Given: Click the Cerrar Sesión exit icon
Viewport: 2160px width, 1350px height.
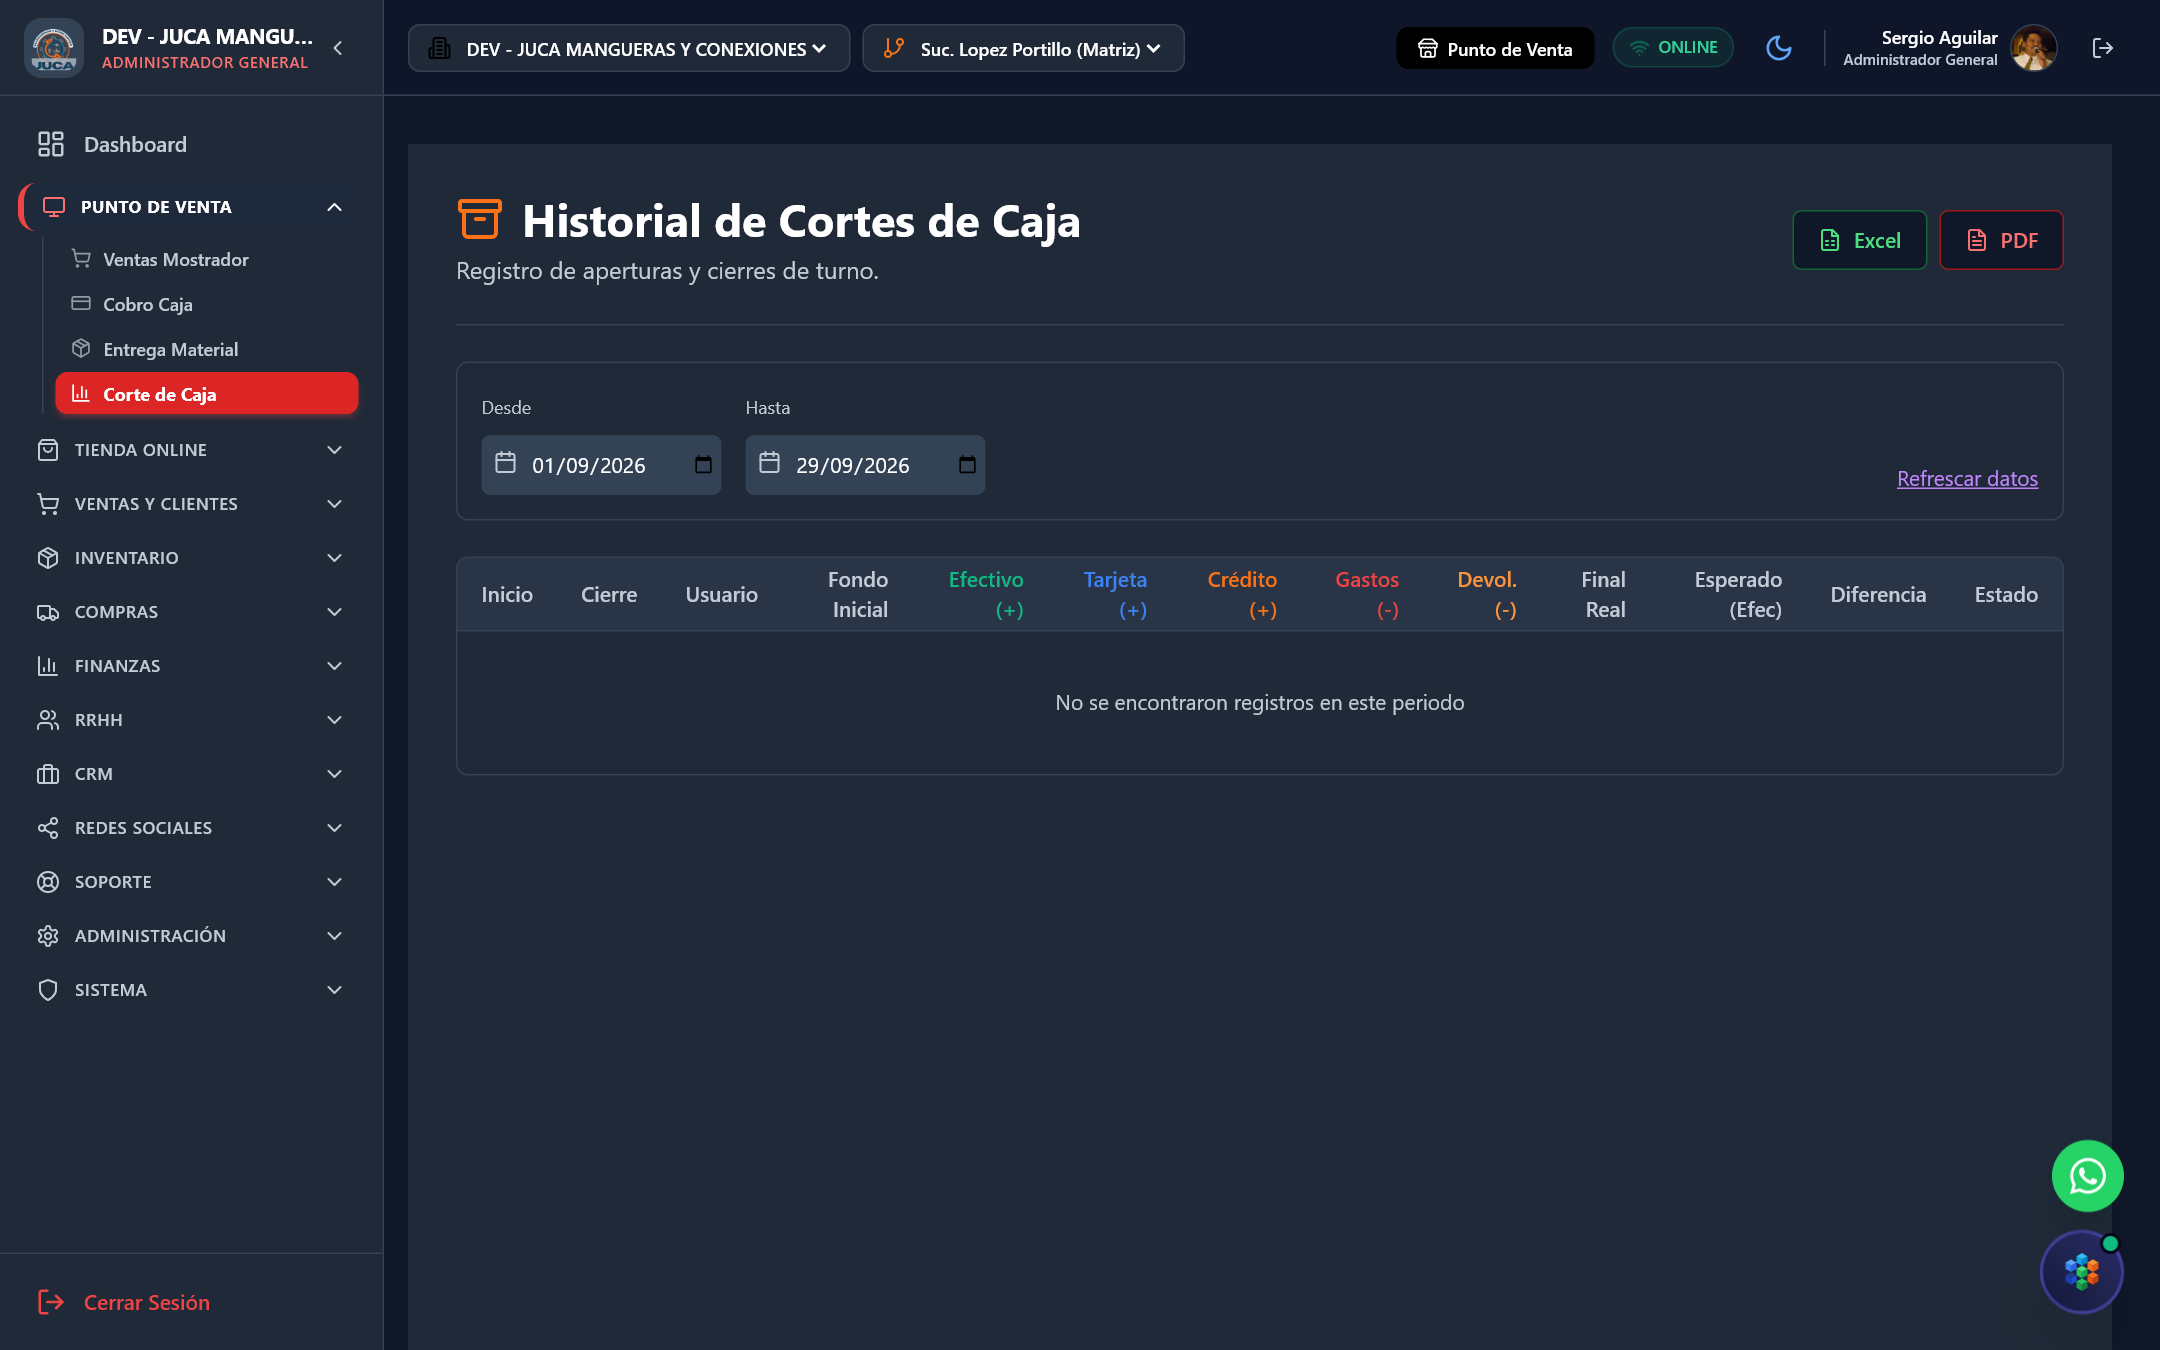Looking at the screenshot, I should 51,1302.
